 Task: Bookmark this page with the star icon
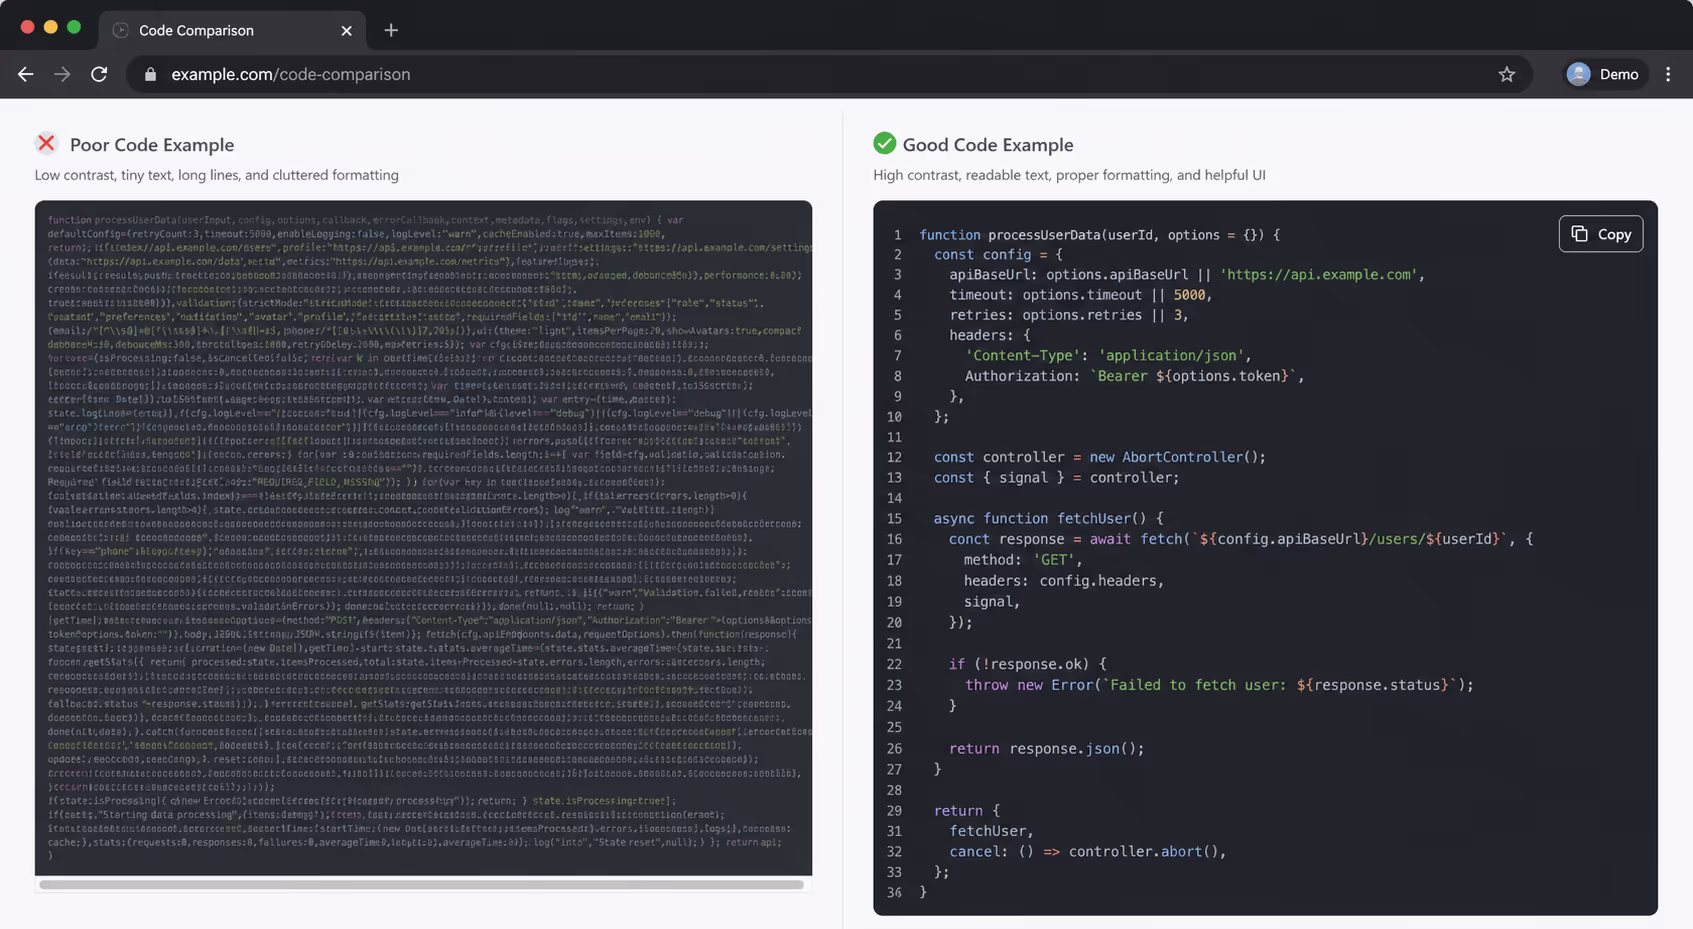[1506, 74]
